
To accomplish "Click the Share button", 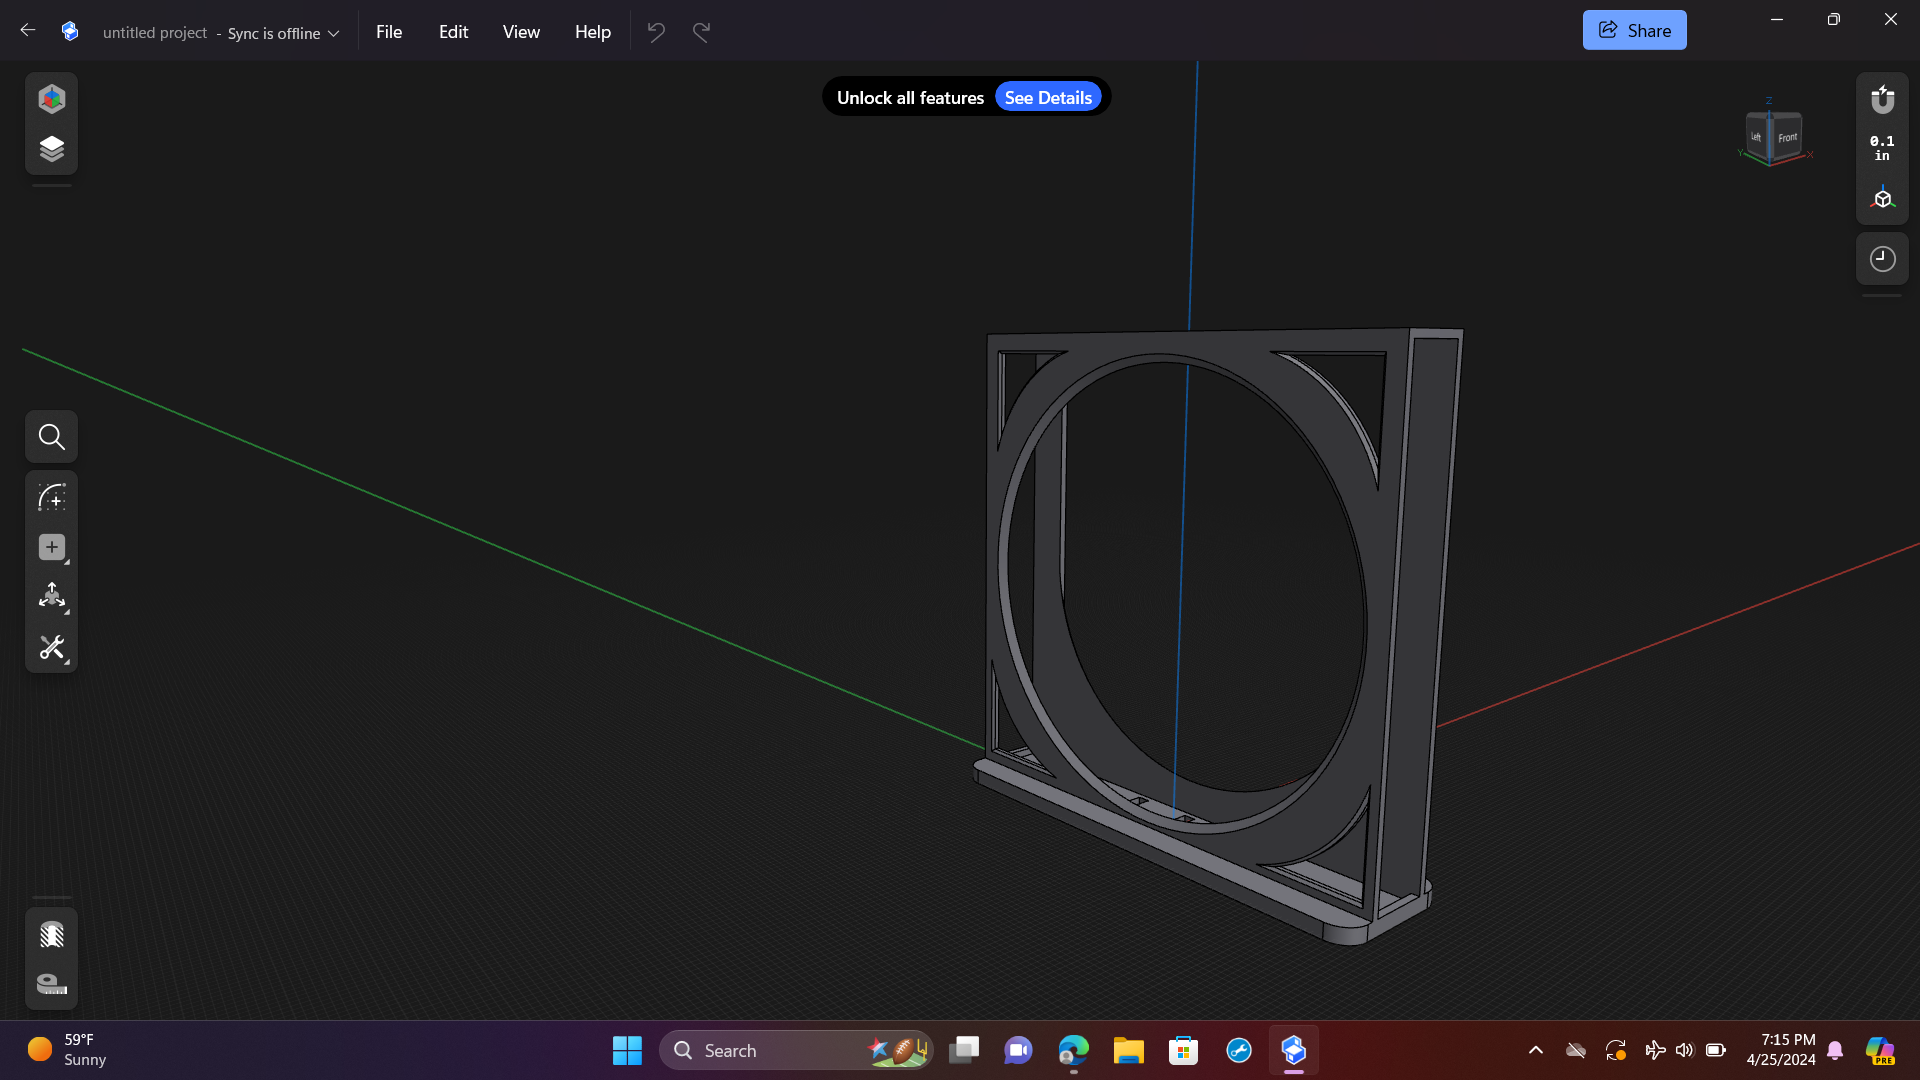I will pyautogui.click(x=1634, y=29).
